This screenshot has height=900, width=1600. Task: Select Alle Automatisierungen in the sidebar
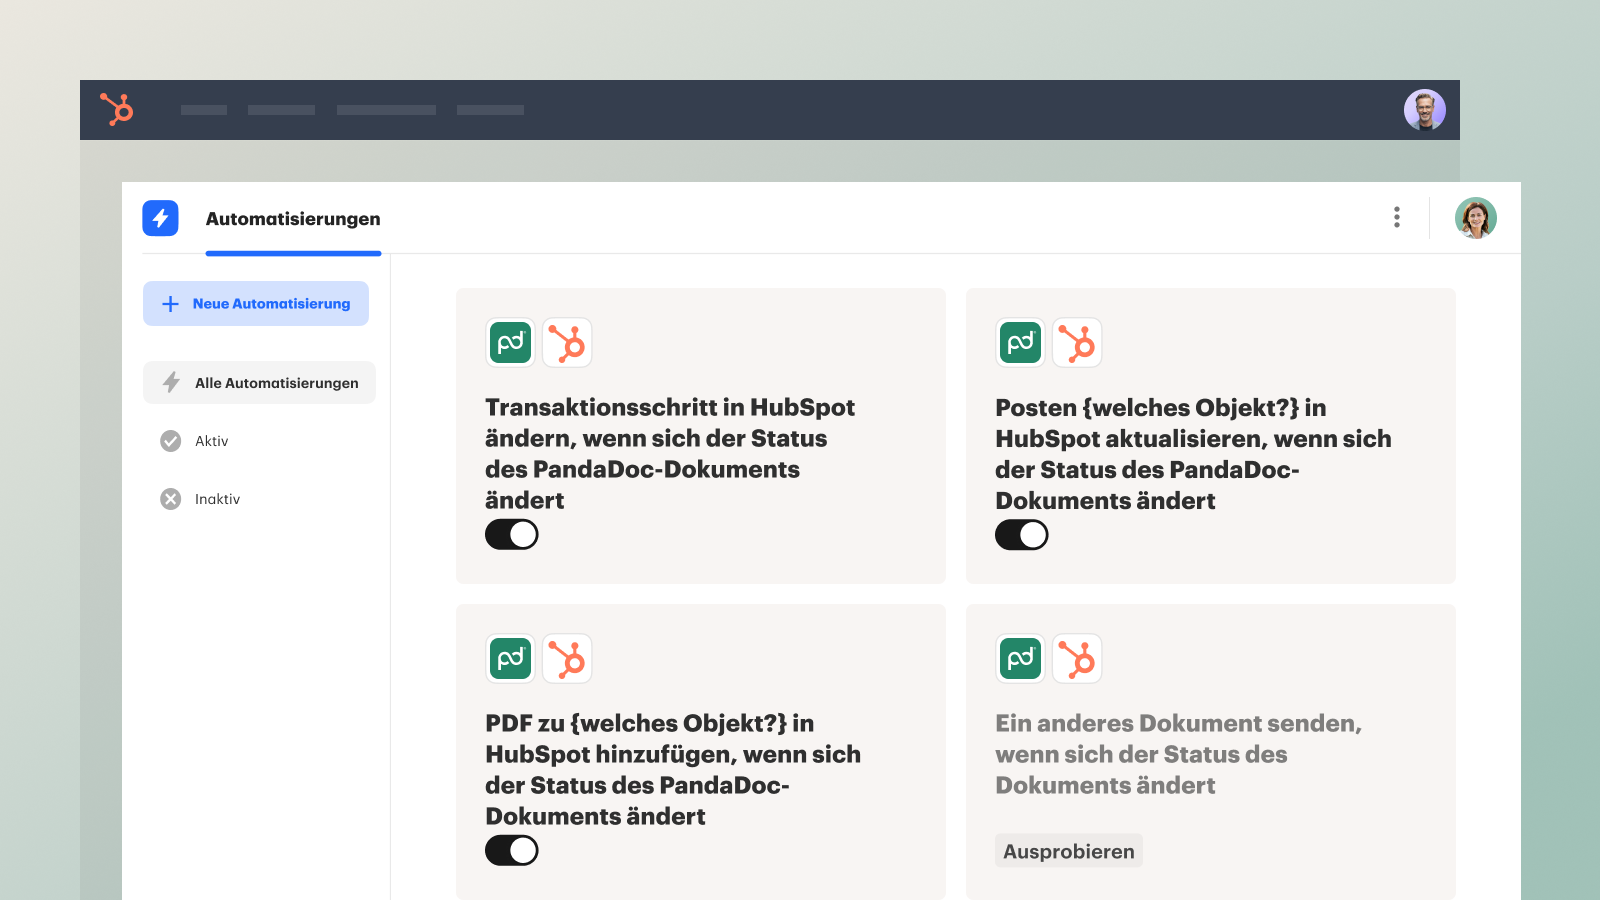click(x=260, y=383)
